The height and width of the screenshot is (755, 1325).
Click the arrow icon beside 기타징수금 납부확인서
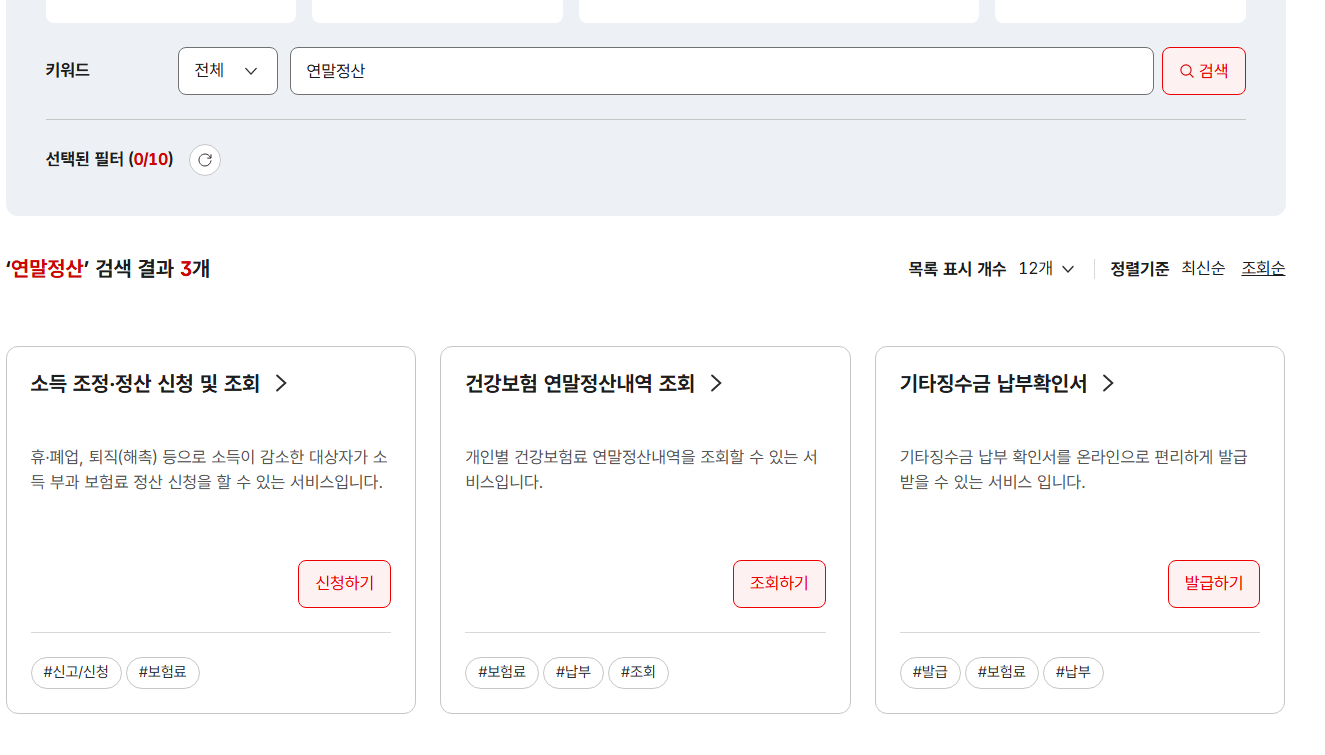(1107, 383)
